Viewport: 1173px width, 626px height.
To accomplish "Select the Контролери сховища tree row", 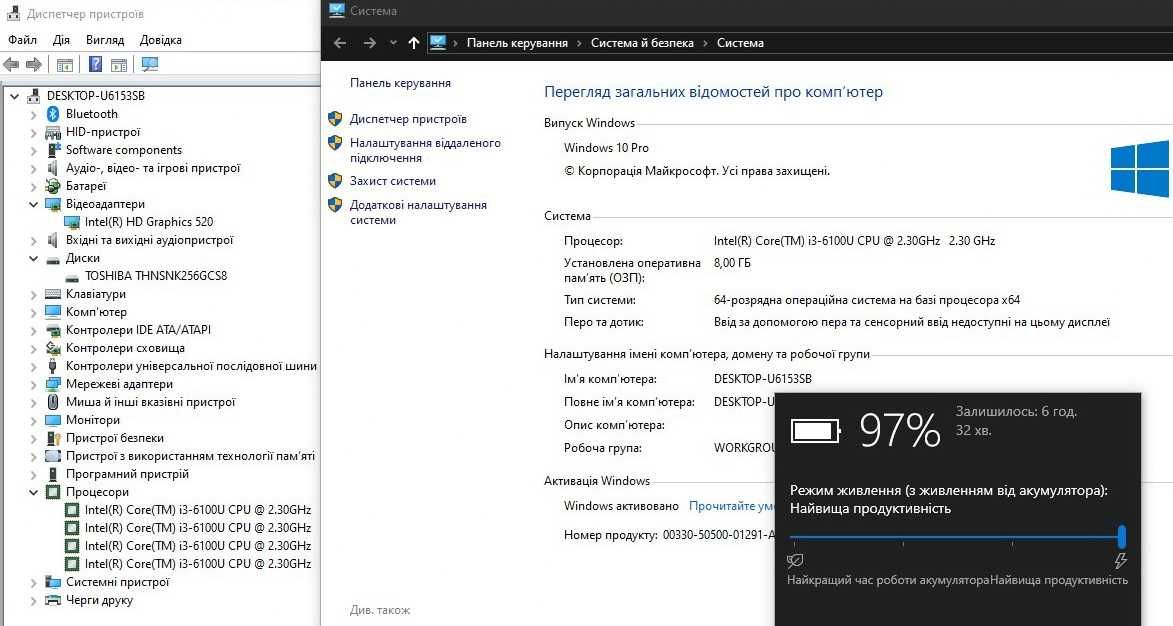I will (125, 349).
